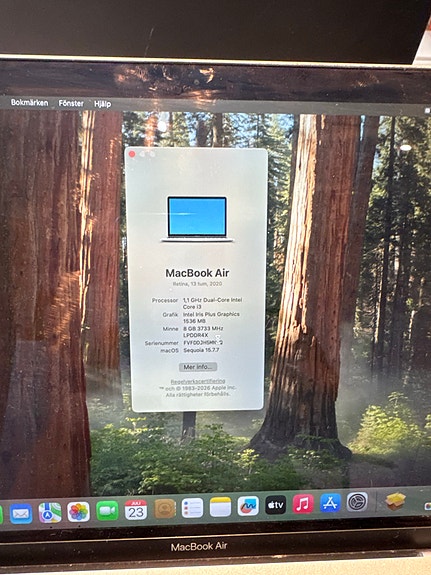431x575 pixels.
Task: Open the Photos app icon
Action: point(78,512)
